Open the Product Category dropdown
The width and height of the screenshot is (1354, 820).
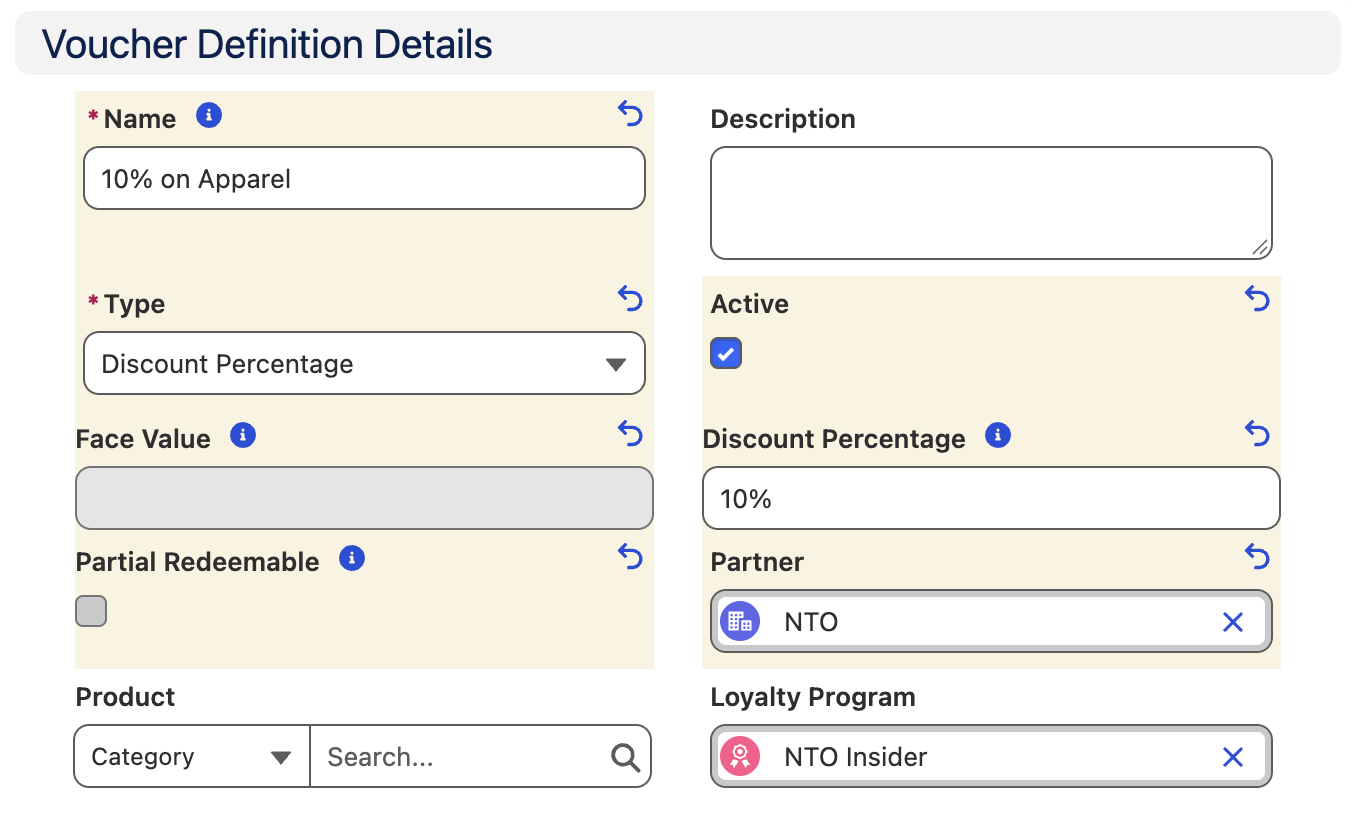[x=192, y=757]
